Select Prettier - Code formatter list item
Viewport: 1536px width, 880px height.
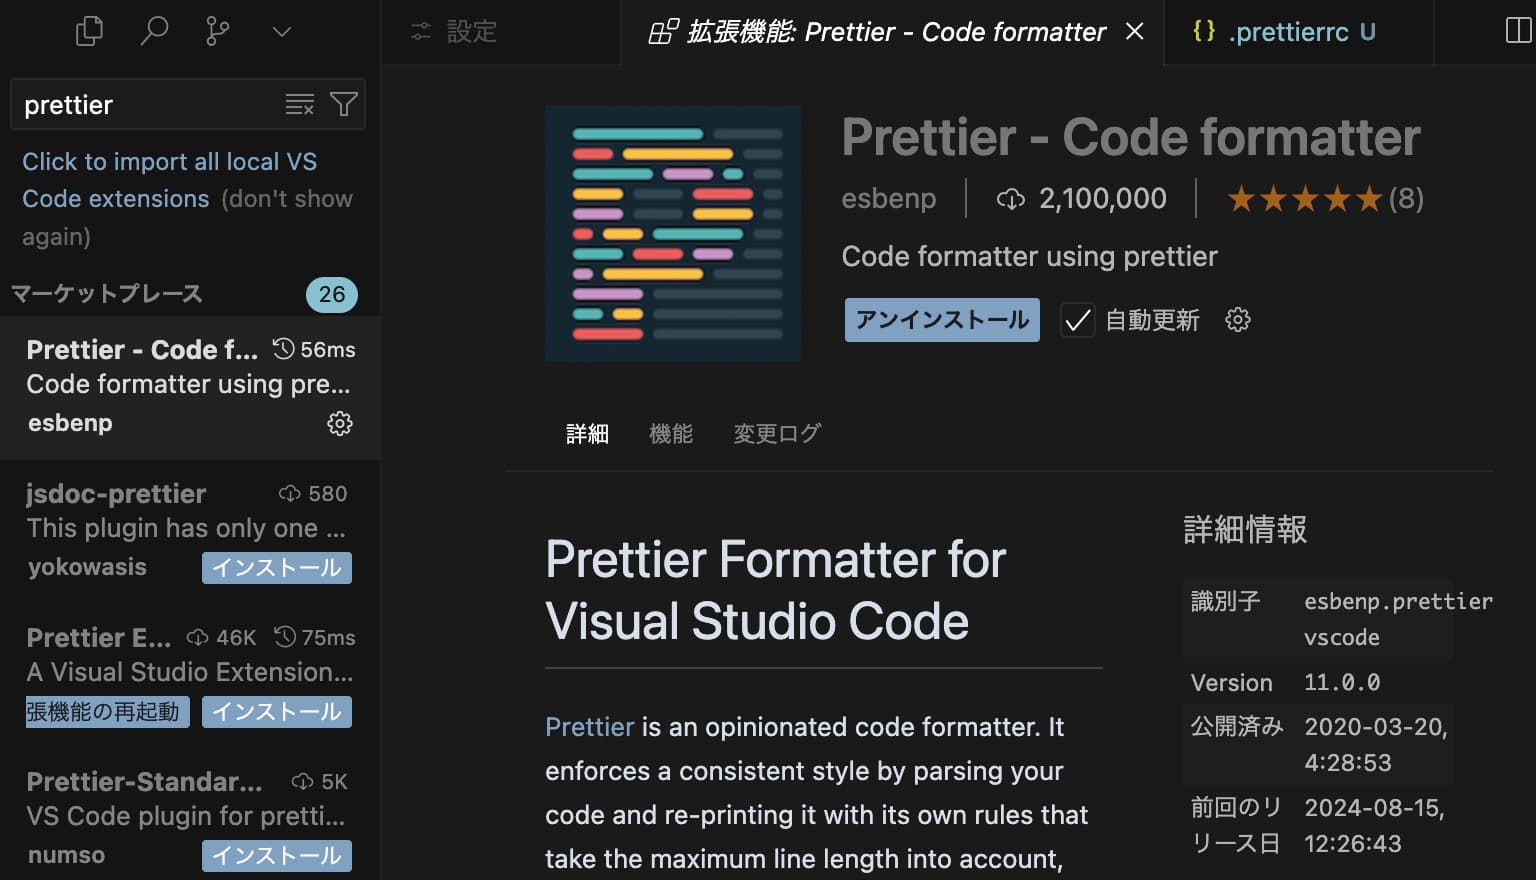pyautogui.click(x=190, y=388)
